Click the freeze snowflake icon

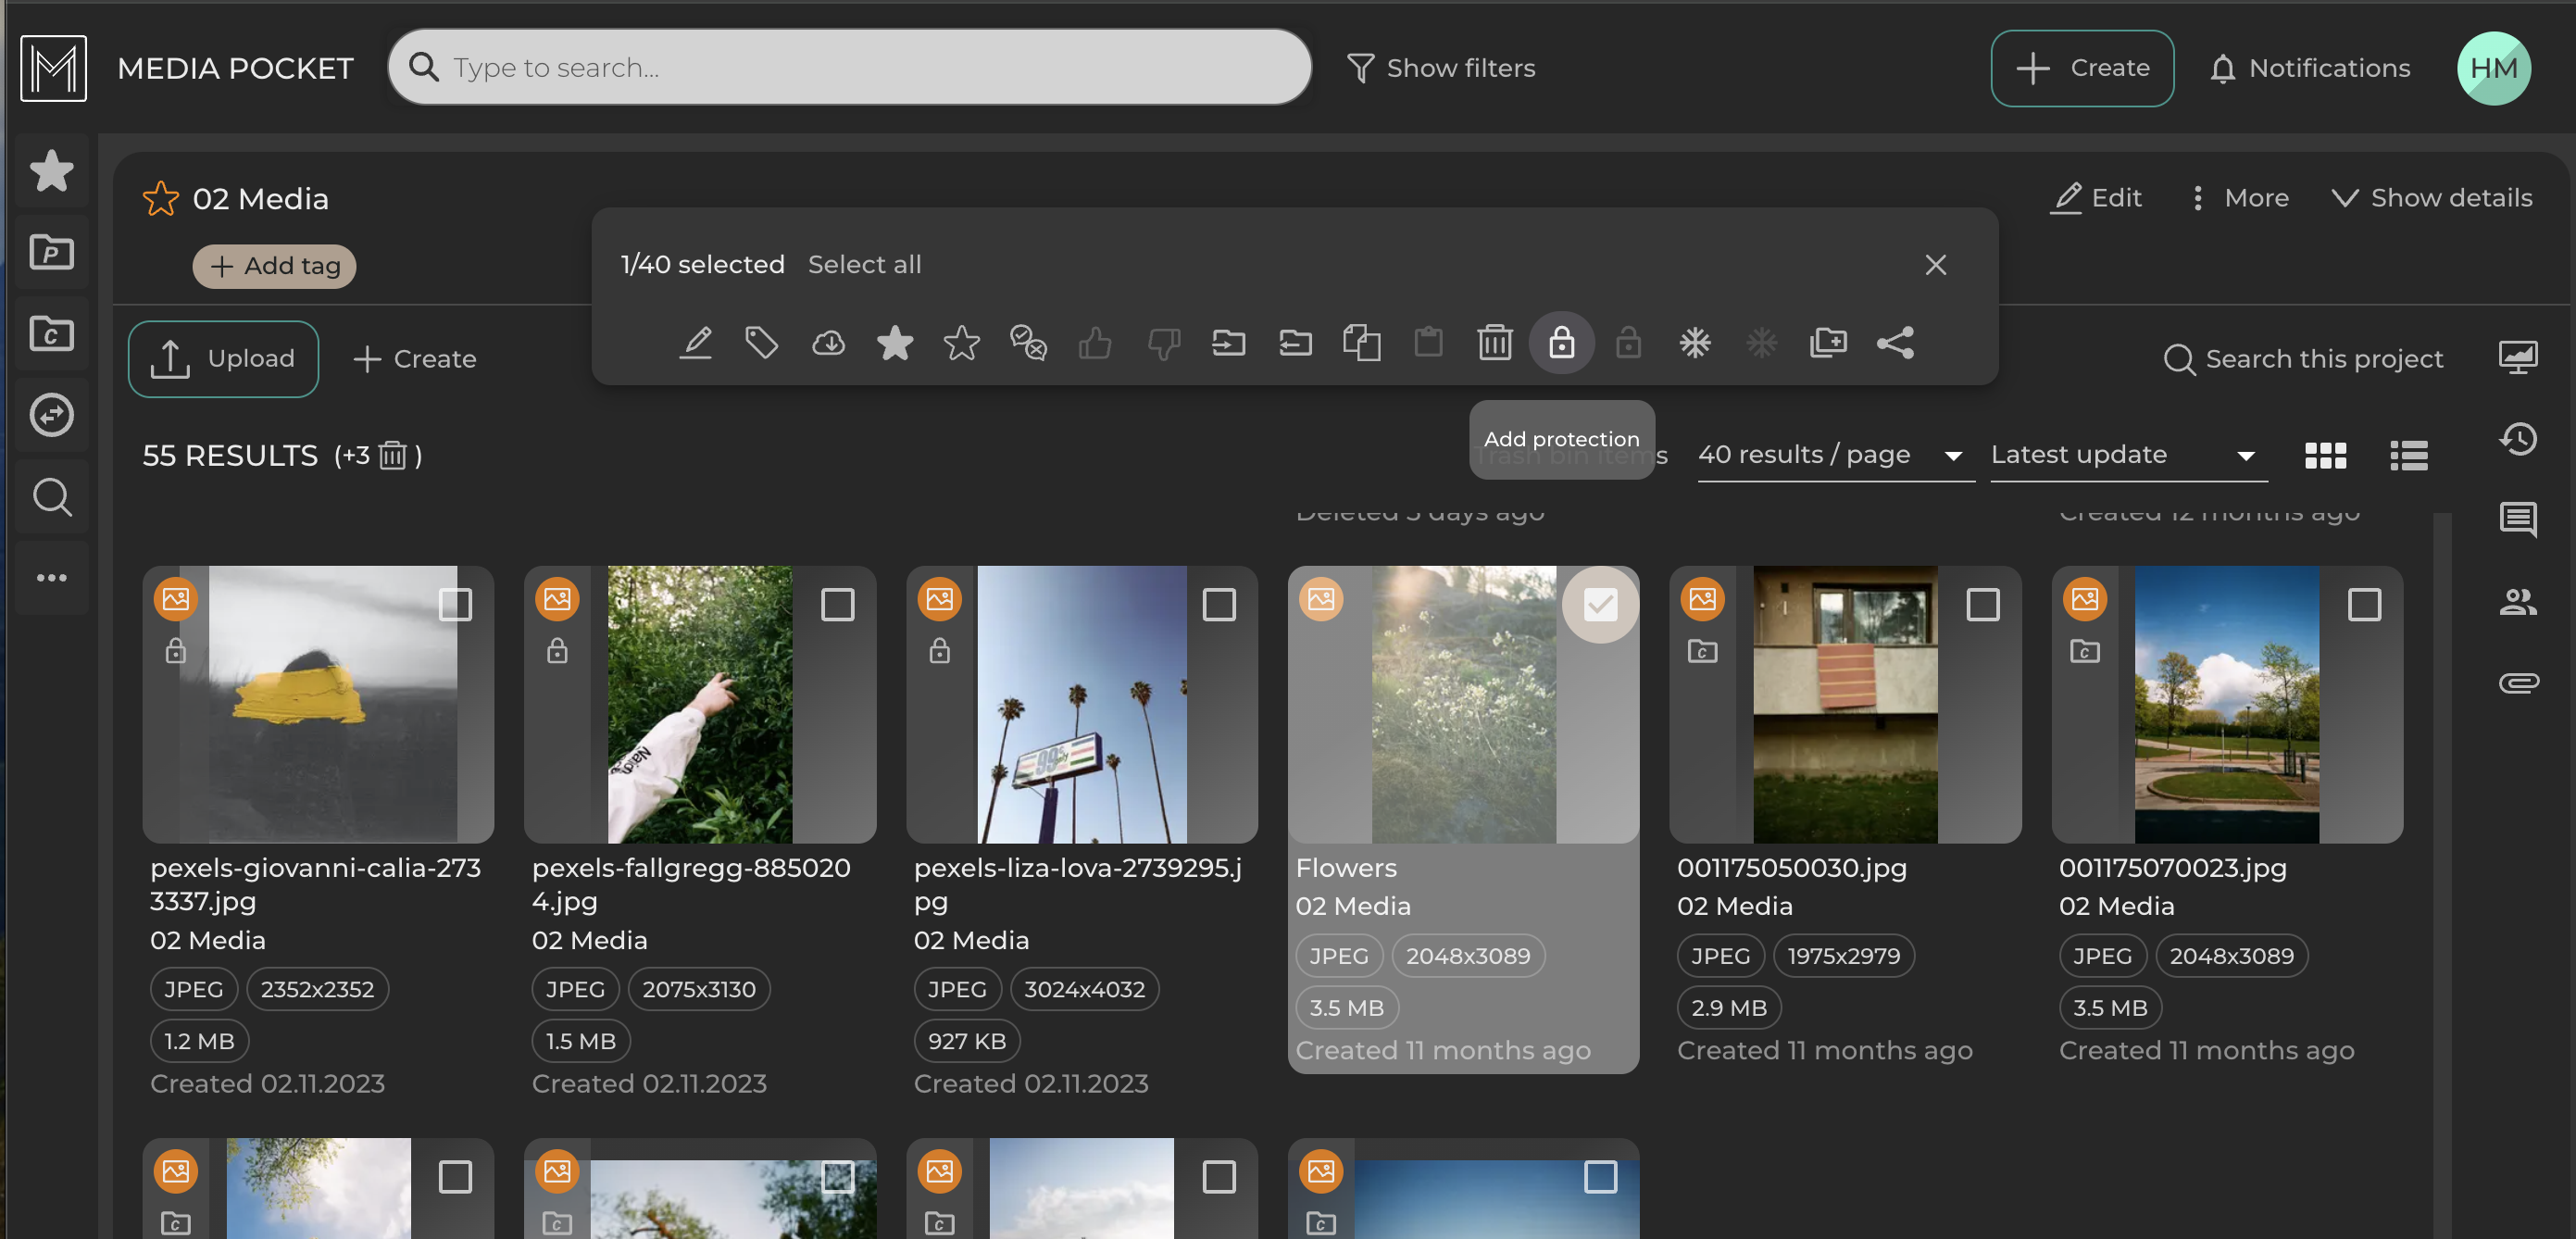pyautogui.click(x=1694, y=343)
